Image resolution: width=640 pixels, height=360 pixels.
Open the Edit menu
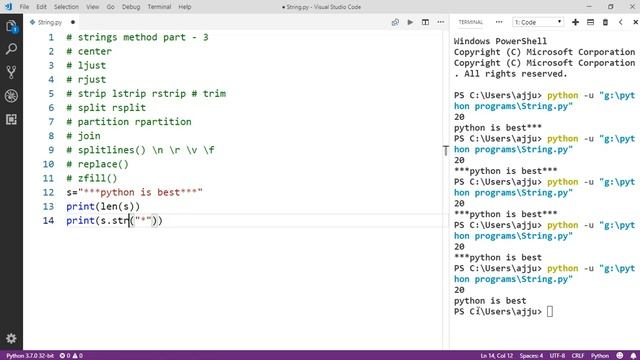tap(41, 7)
